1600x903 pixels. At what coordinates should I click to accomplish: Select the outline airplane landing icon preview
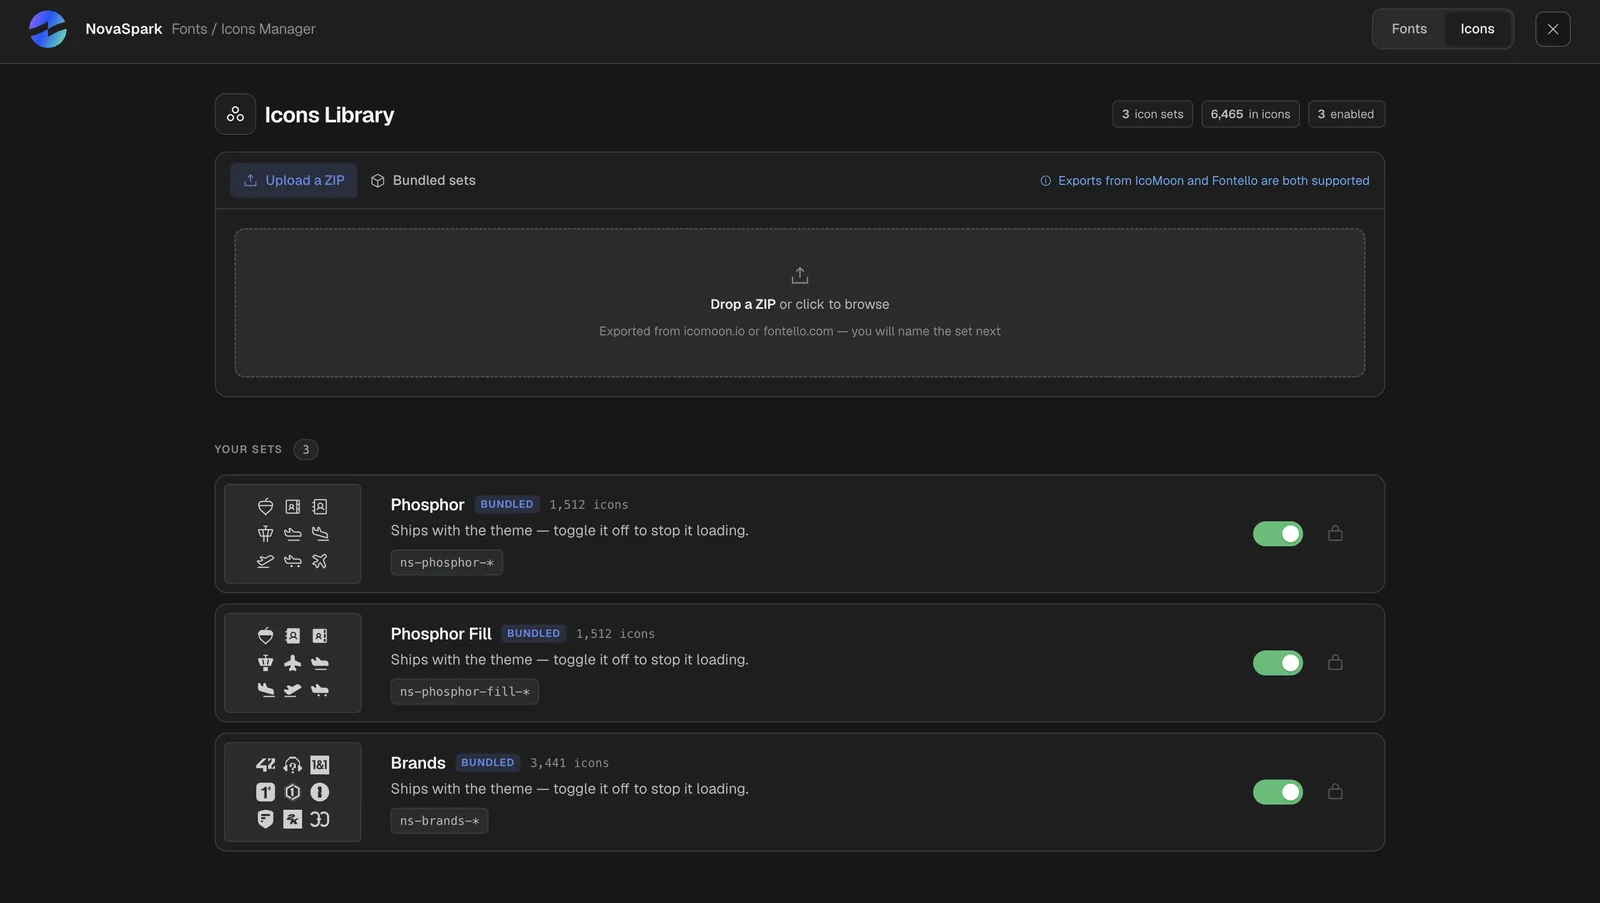pos(320,534)
